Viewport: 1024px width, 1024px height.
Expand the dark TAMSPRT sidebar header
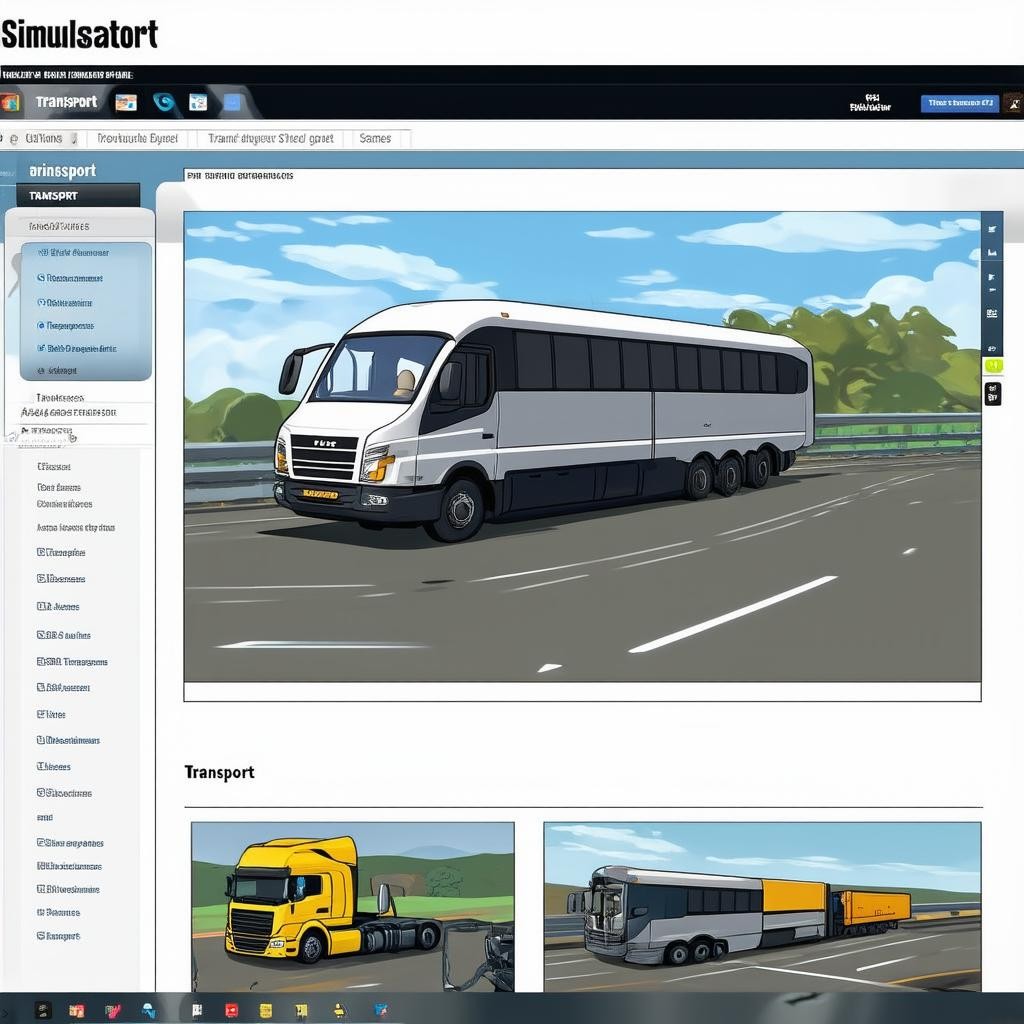[x=78, y=196]
